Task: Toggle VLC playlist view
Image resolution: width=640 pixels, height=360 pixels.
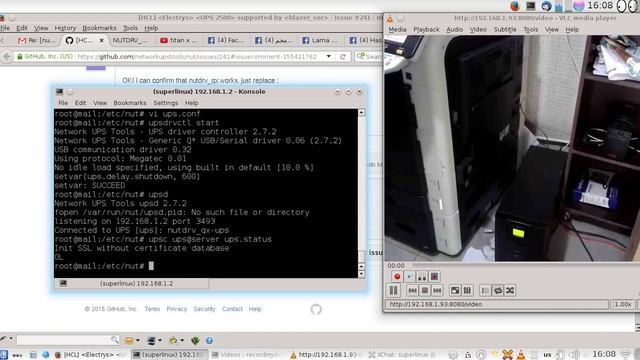Action: (485, 291)
